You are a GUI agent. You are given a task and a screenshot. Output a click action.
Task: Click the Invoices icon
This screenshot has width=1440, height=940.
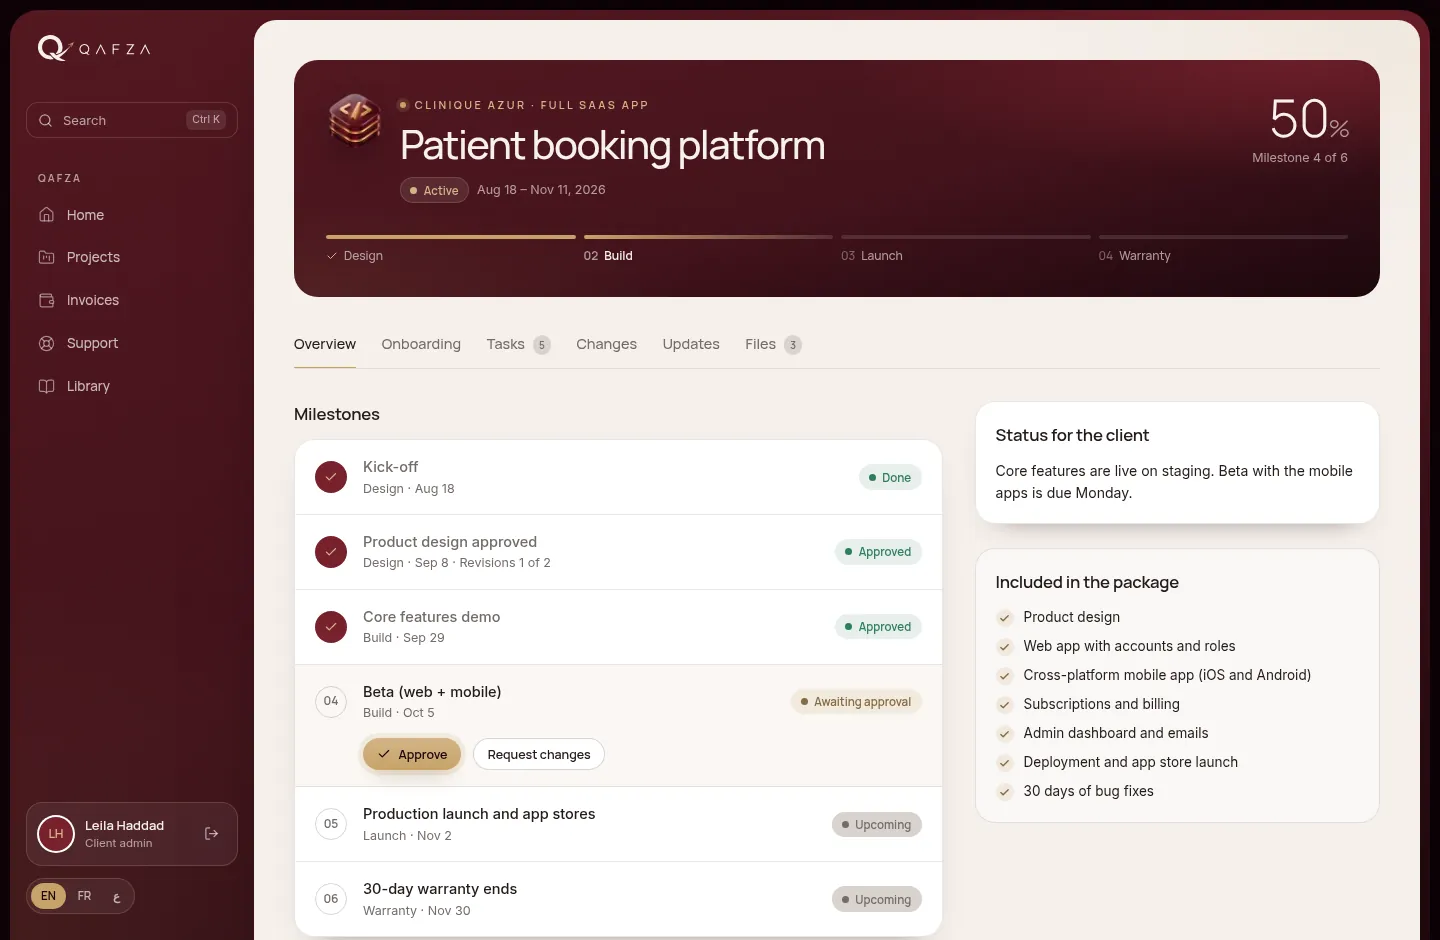coord(46,300)
